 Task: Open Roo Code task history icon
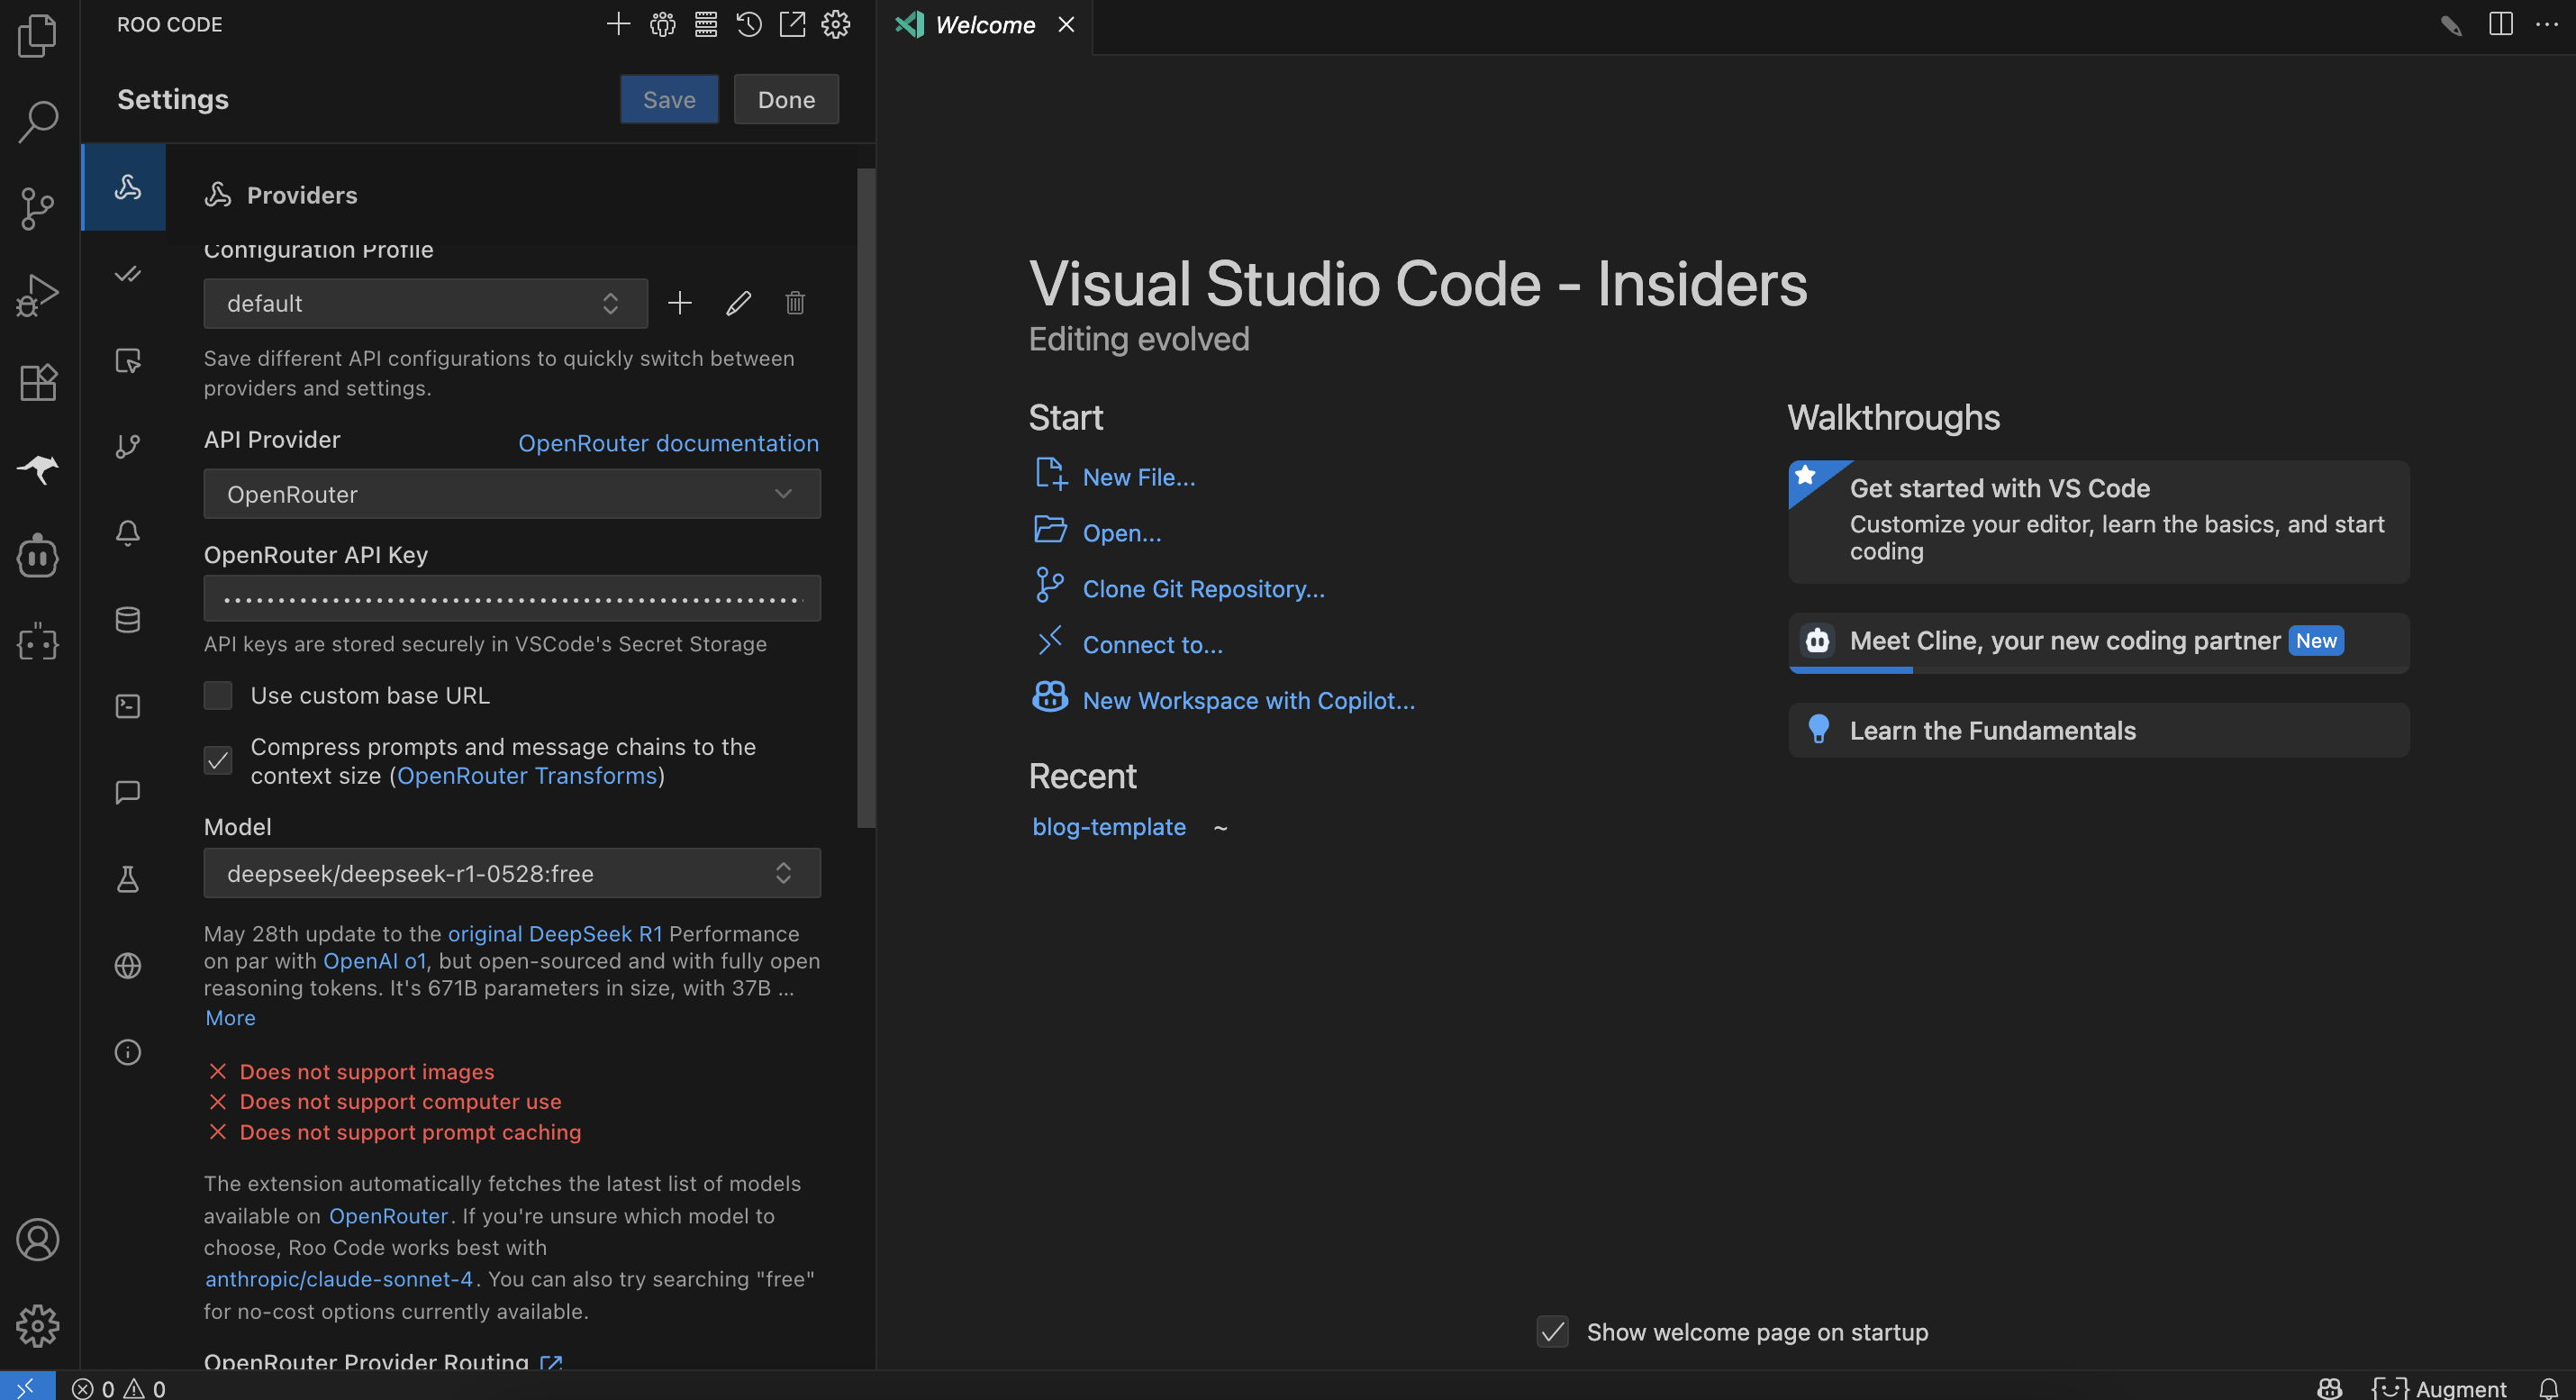(749, 24)
